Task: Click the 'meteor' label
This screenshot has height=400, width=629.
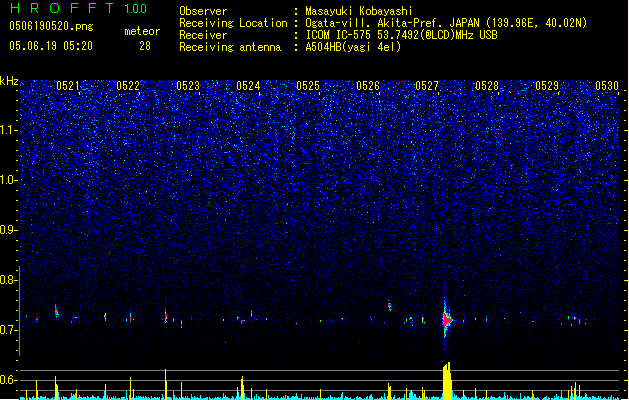Action: (x=142, y=31)
